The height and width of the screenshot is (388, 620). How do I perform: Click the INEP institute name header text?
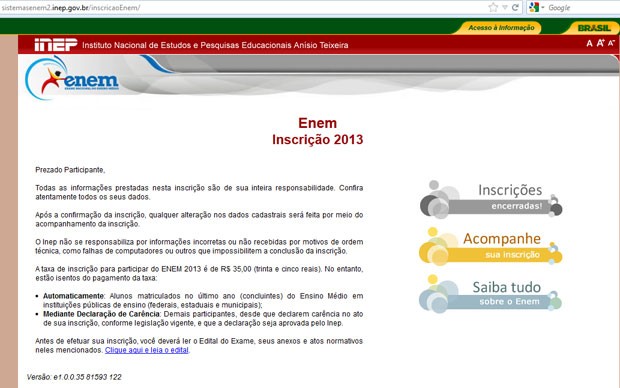coord(215,45)
